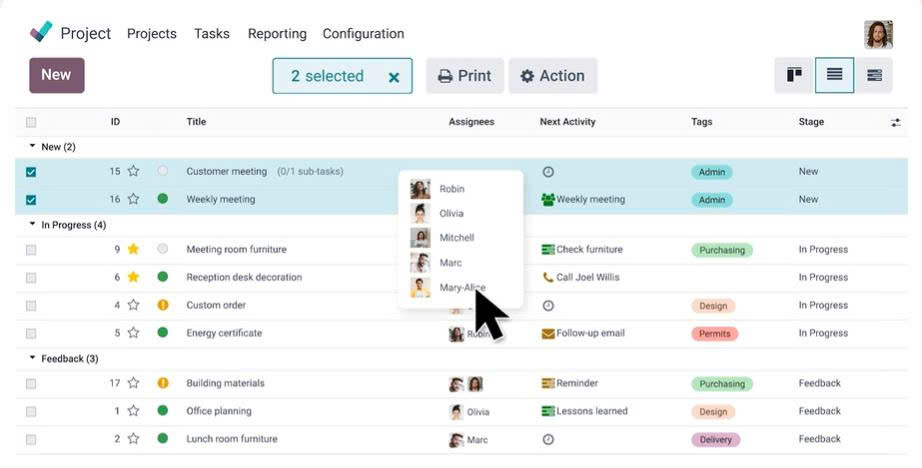
Task: Click the Call Joel Willis phone icon
Action: point(548,277)
